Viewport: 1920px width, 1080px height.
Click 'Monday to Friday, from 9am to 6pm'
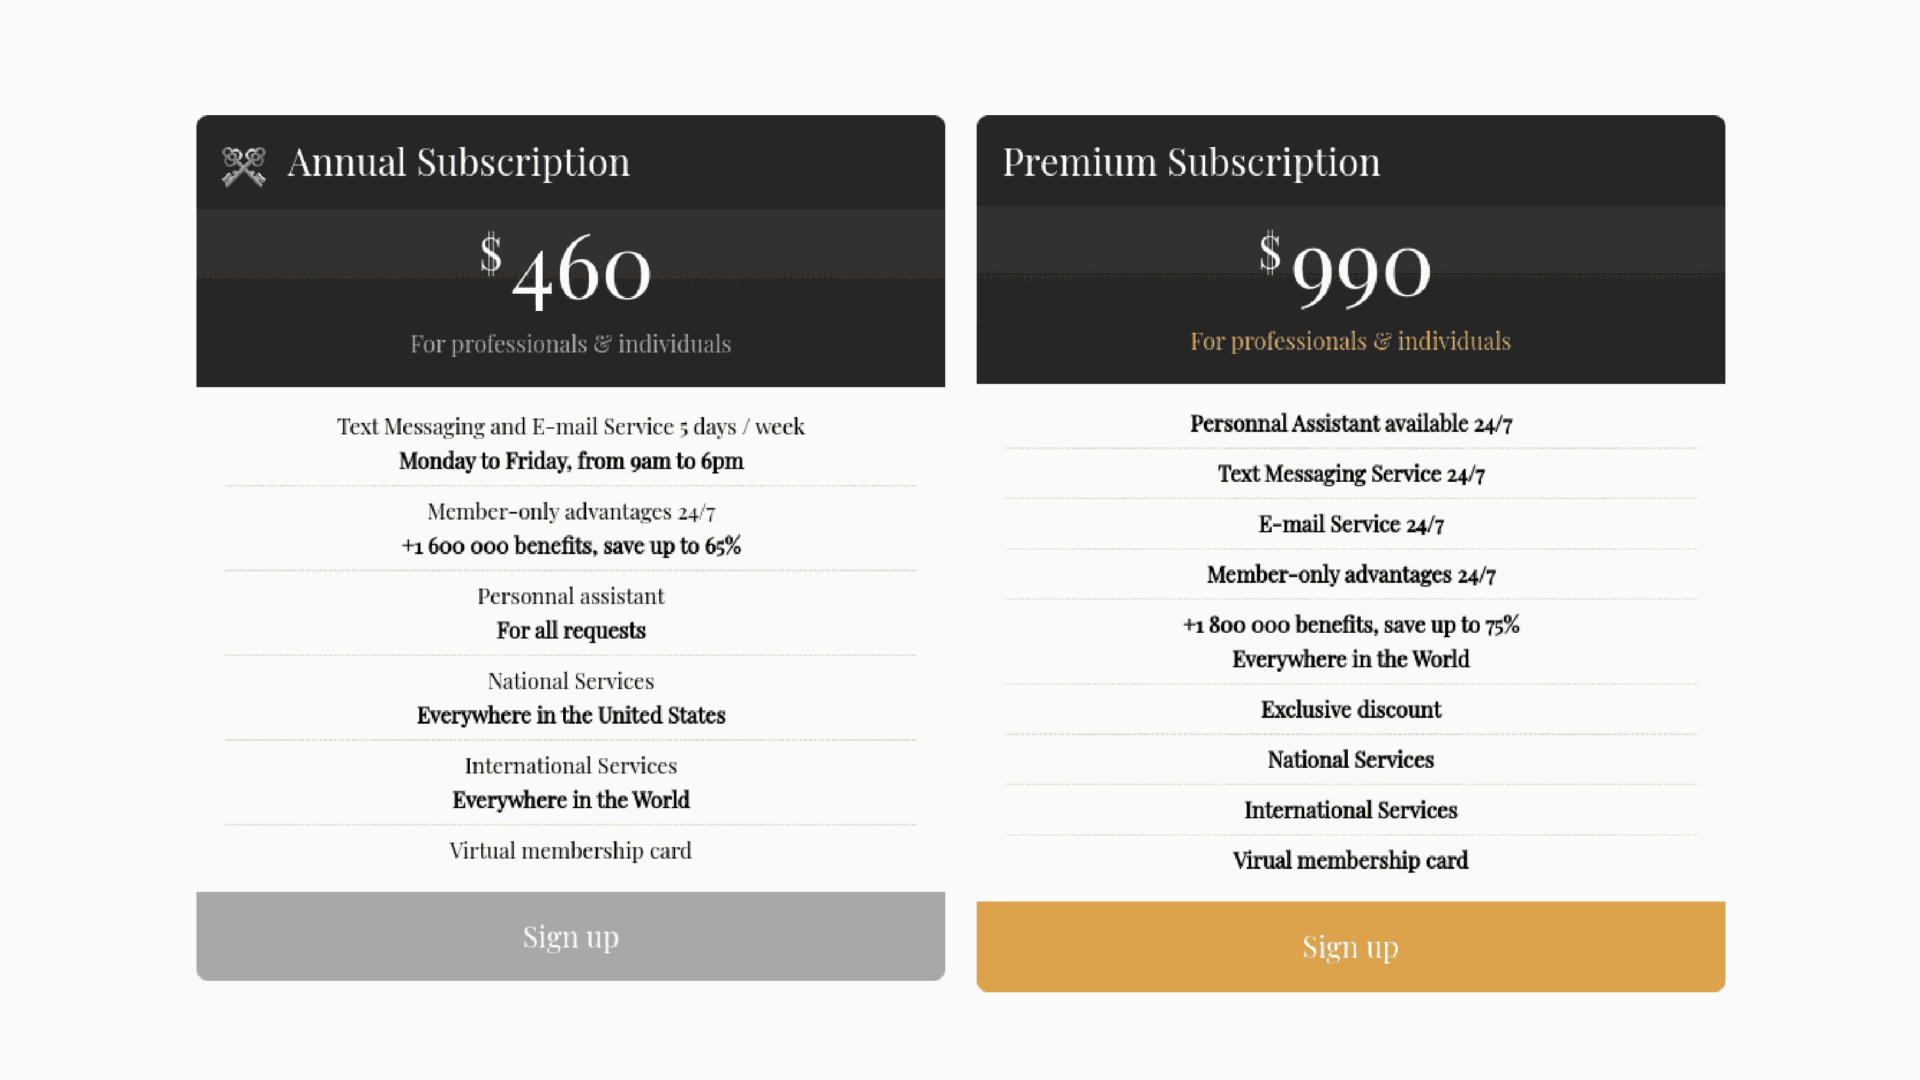coord(570,461)
